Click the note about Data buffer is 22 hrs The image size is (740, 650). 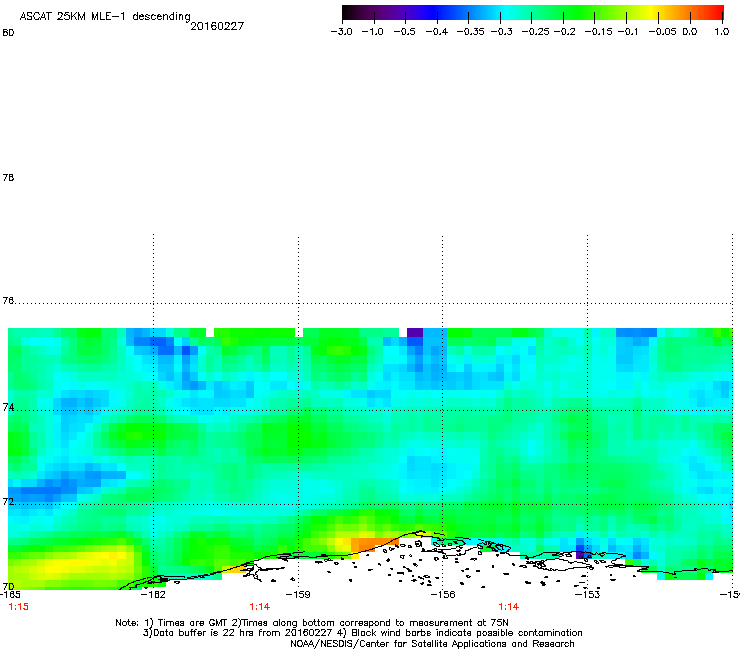pyautogui.click(x=362, y=633)
